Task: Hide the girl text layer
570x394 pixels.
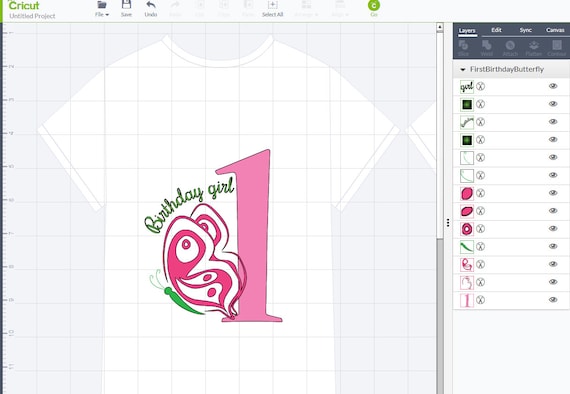Action: point(553,86)
